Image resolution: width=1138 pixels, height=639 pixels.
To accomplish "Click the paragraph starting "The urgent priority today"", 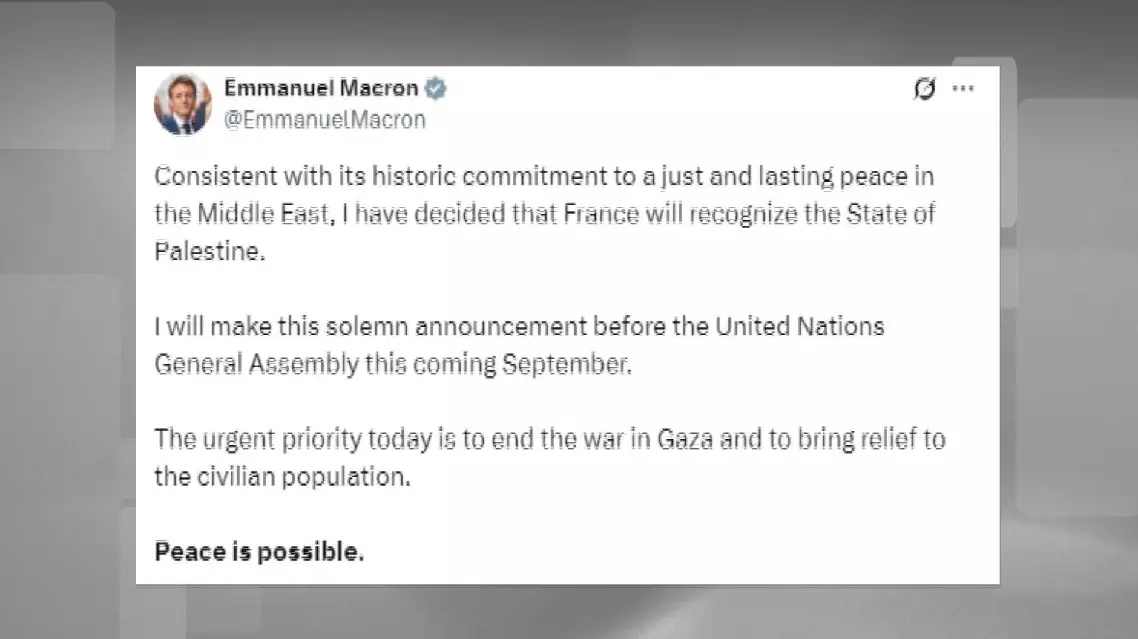I will pyautogui.click(x=549, y=458).
